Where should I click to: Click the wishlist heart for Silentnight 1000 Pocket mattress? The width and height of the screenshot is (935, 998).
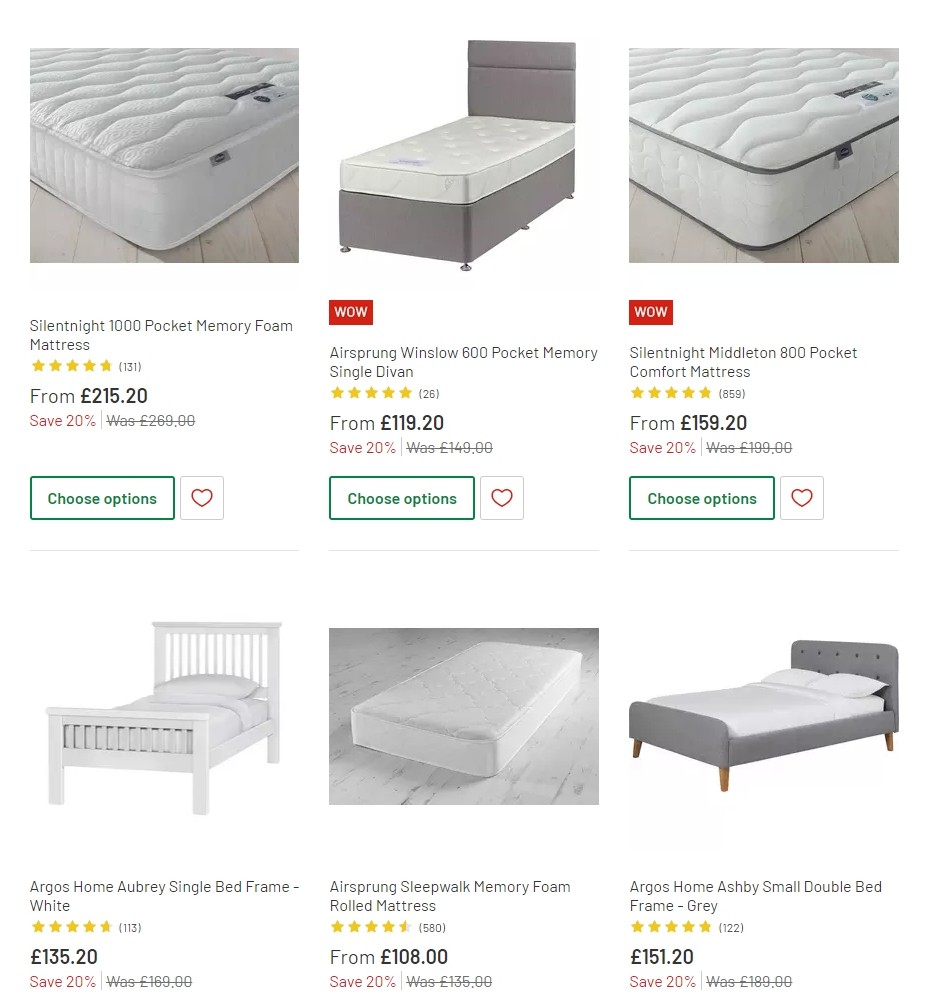[202, 497]
